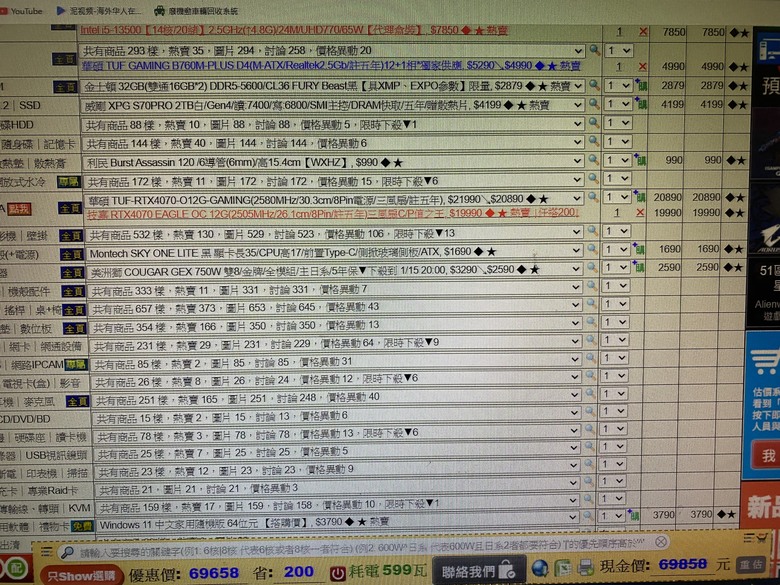Click the 專屬 badge on the 開放式水冷 row
Viewport: 780px width, 585px height.
tap(69, 182)
